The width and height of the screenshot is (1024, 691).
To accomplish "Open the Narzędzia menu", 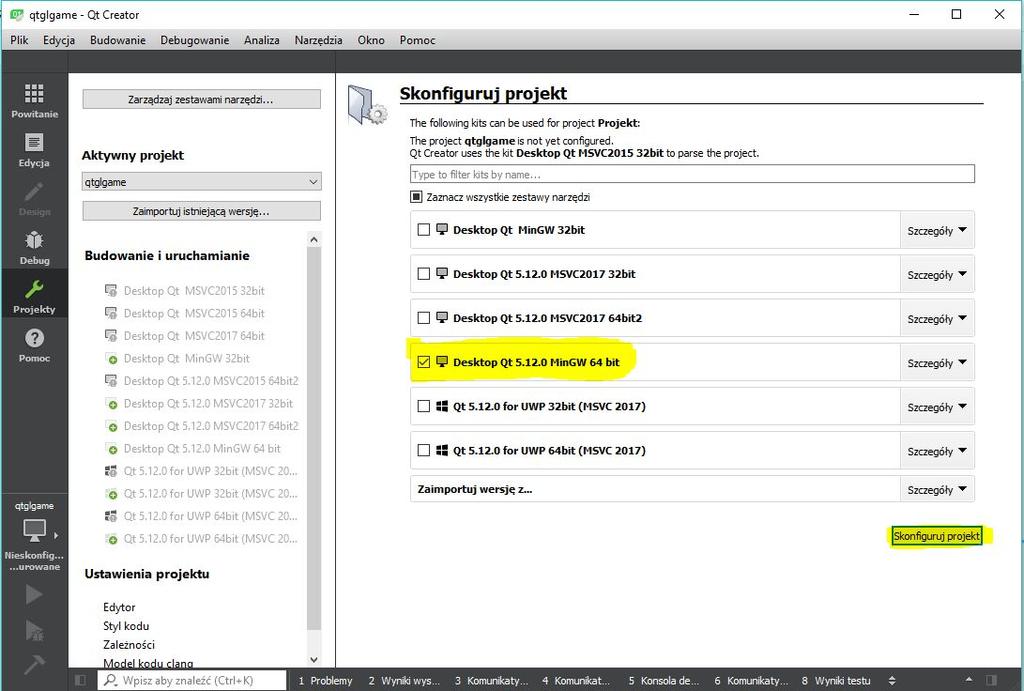I will (318, 40).
